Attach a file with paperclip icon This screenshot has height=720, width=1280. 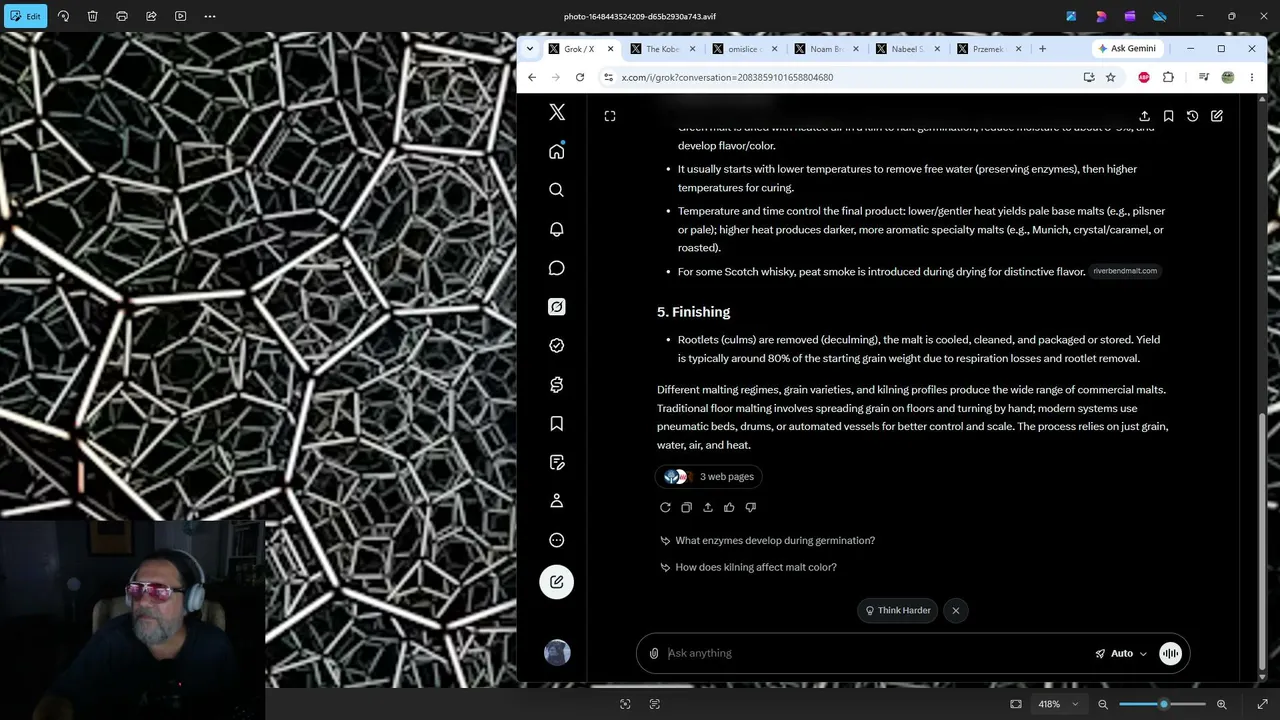[x=654, y=654]
